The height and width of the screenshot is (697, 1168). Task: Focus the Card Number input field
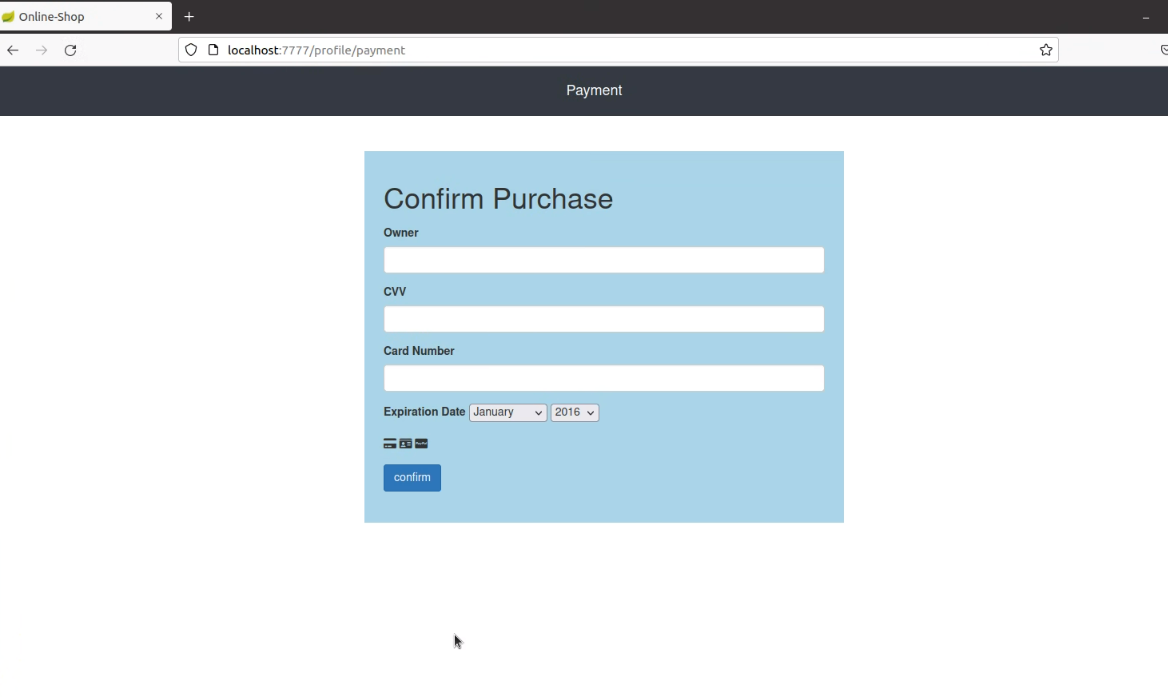coord(604,378)
